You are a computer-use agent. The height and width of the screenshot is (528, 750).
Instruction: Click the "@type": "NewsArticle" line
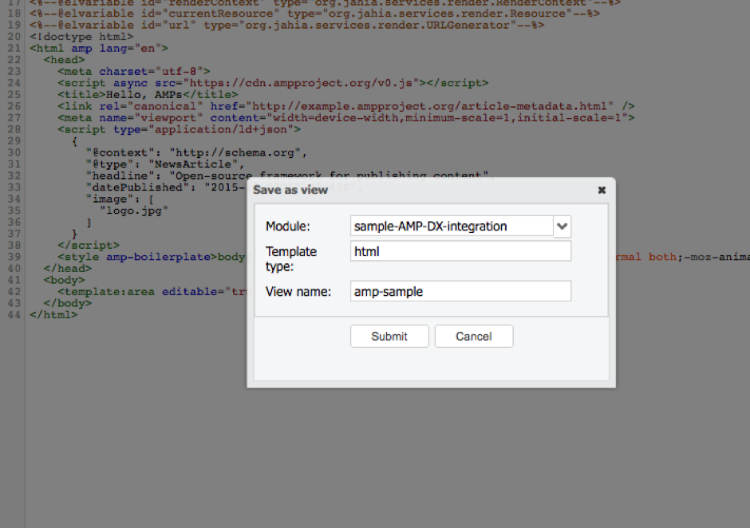(x=165, y=164)
